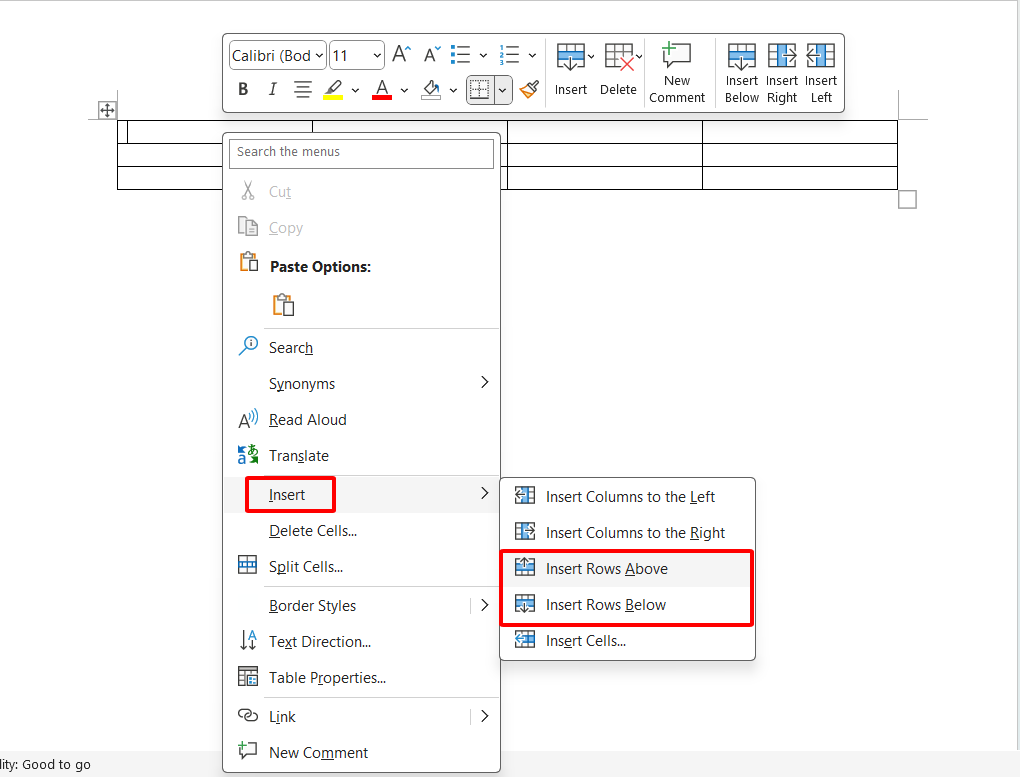Click the Insert Below icon
This screenshot has width=1020, height=777.
742,72
